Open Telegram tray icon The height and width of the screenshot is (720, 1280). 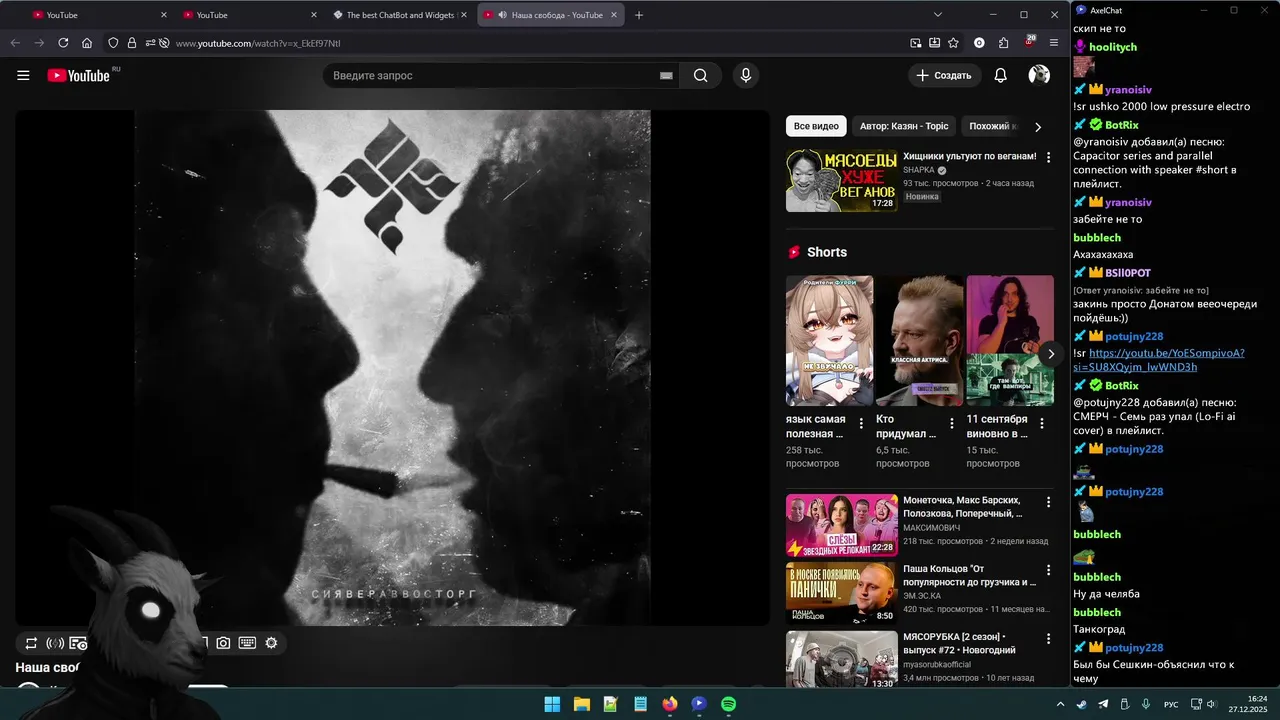[1103, 704]
